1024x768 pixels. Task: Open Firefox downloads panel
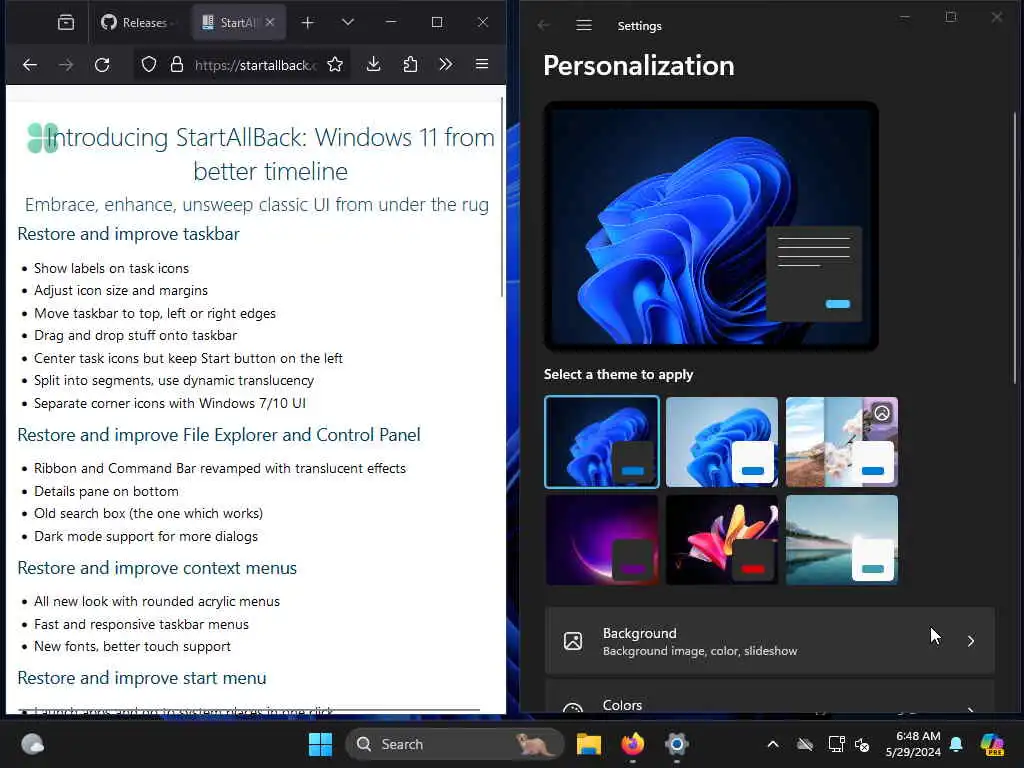374,64
